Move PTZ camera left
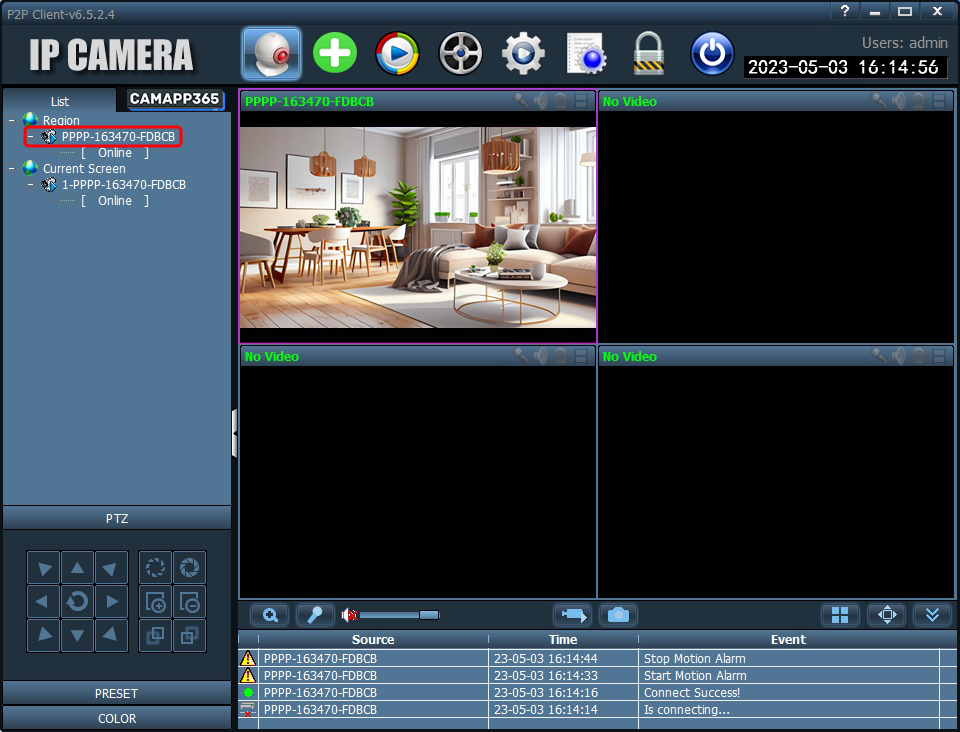 43,602
